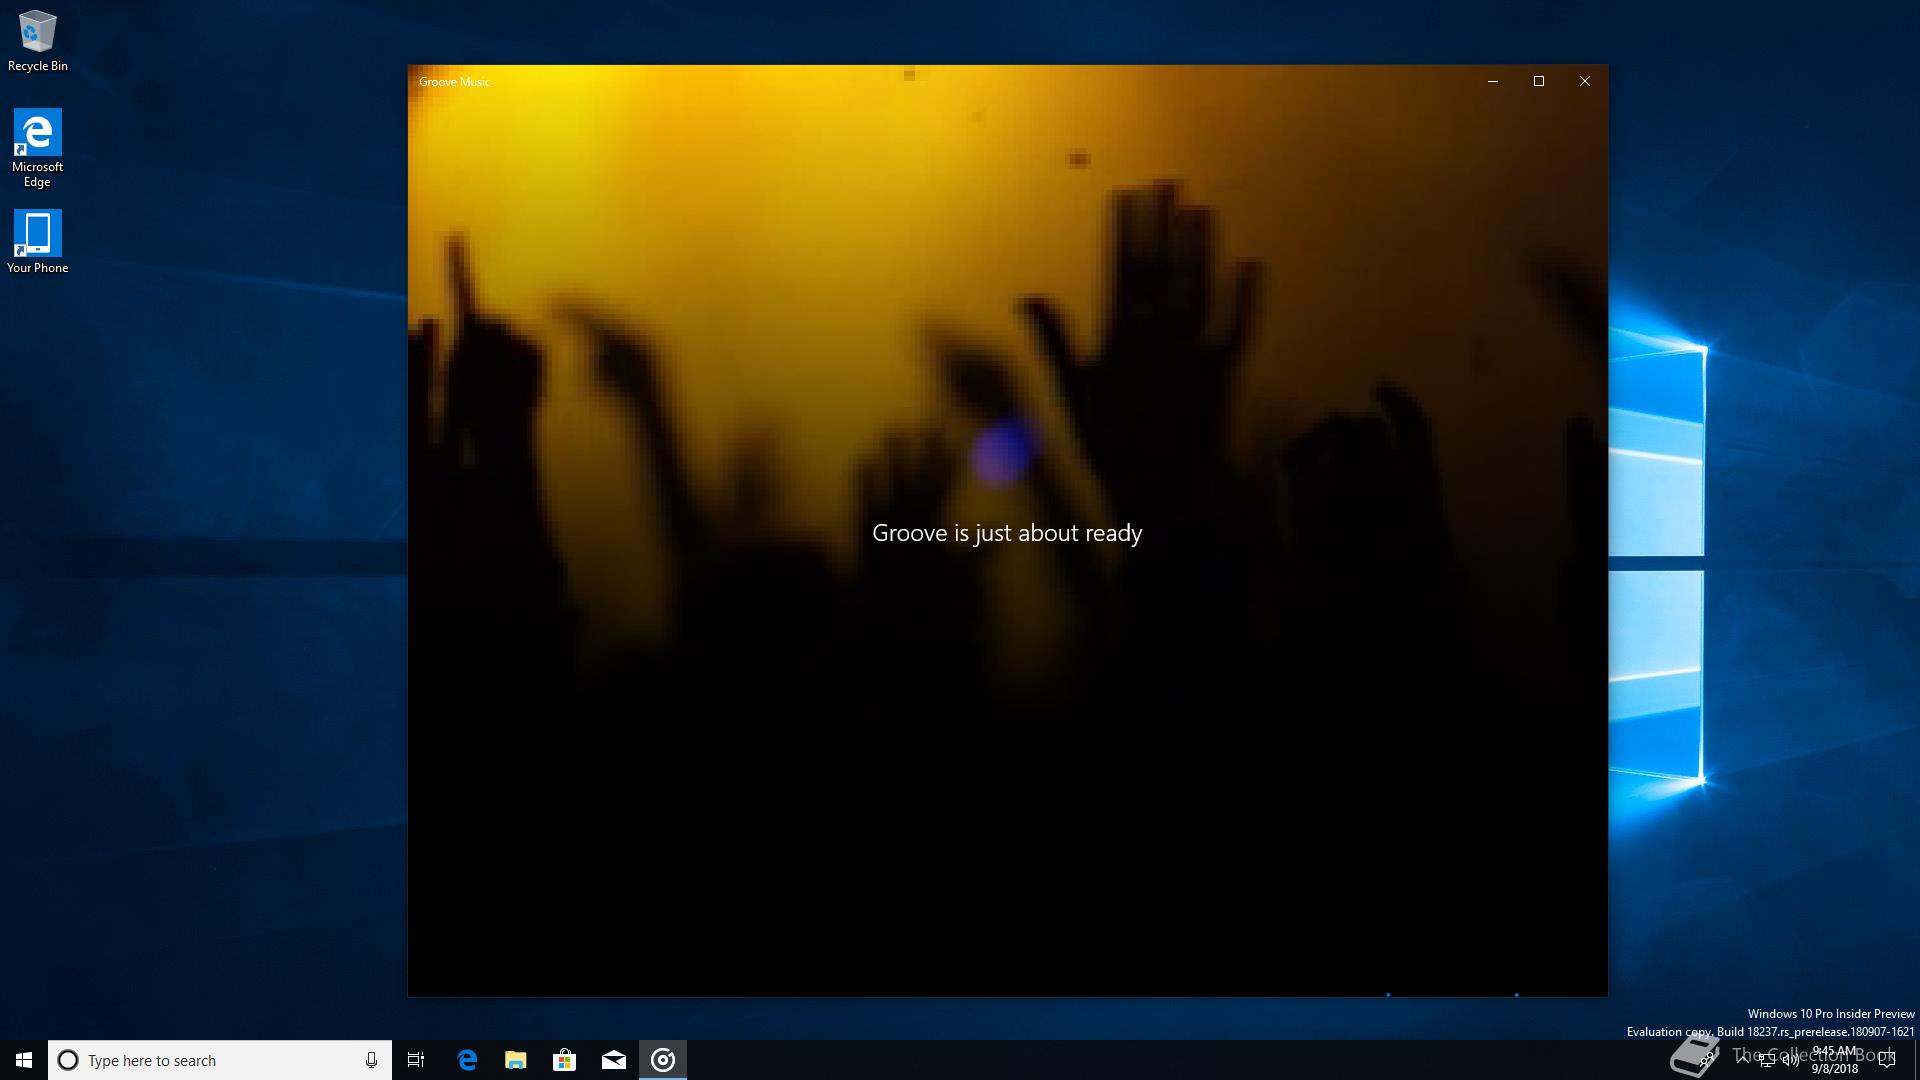Minimize the Groove Music window
Viewport: 1920px width, 1080px height.
(1493, 81)
